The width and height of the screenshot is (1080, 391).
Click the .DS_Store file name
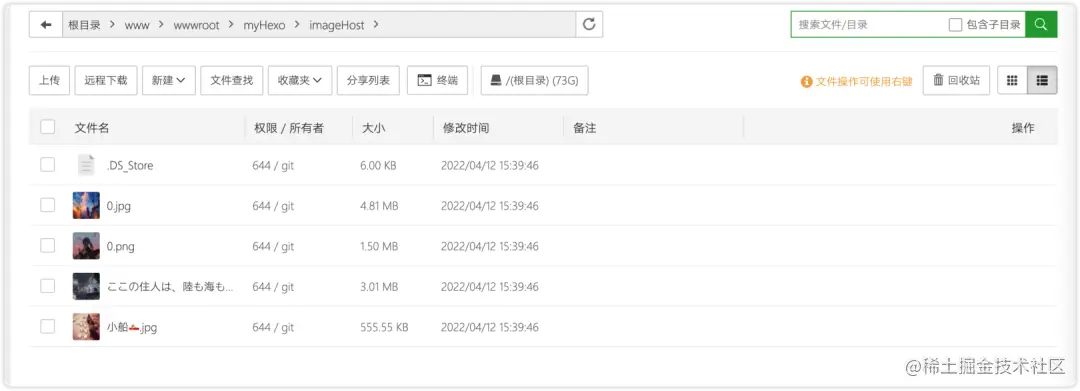(x=130, y=165)
